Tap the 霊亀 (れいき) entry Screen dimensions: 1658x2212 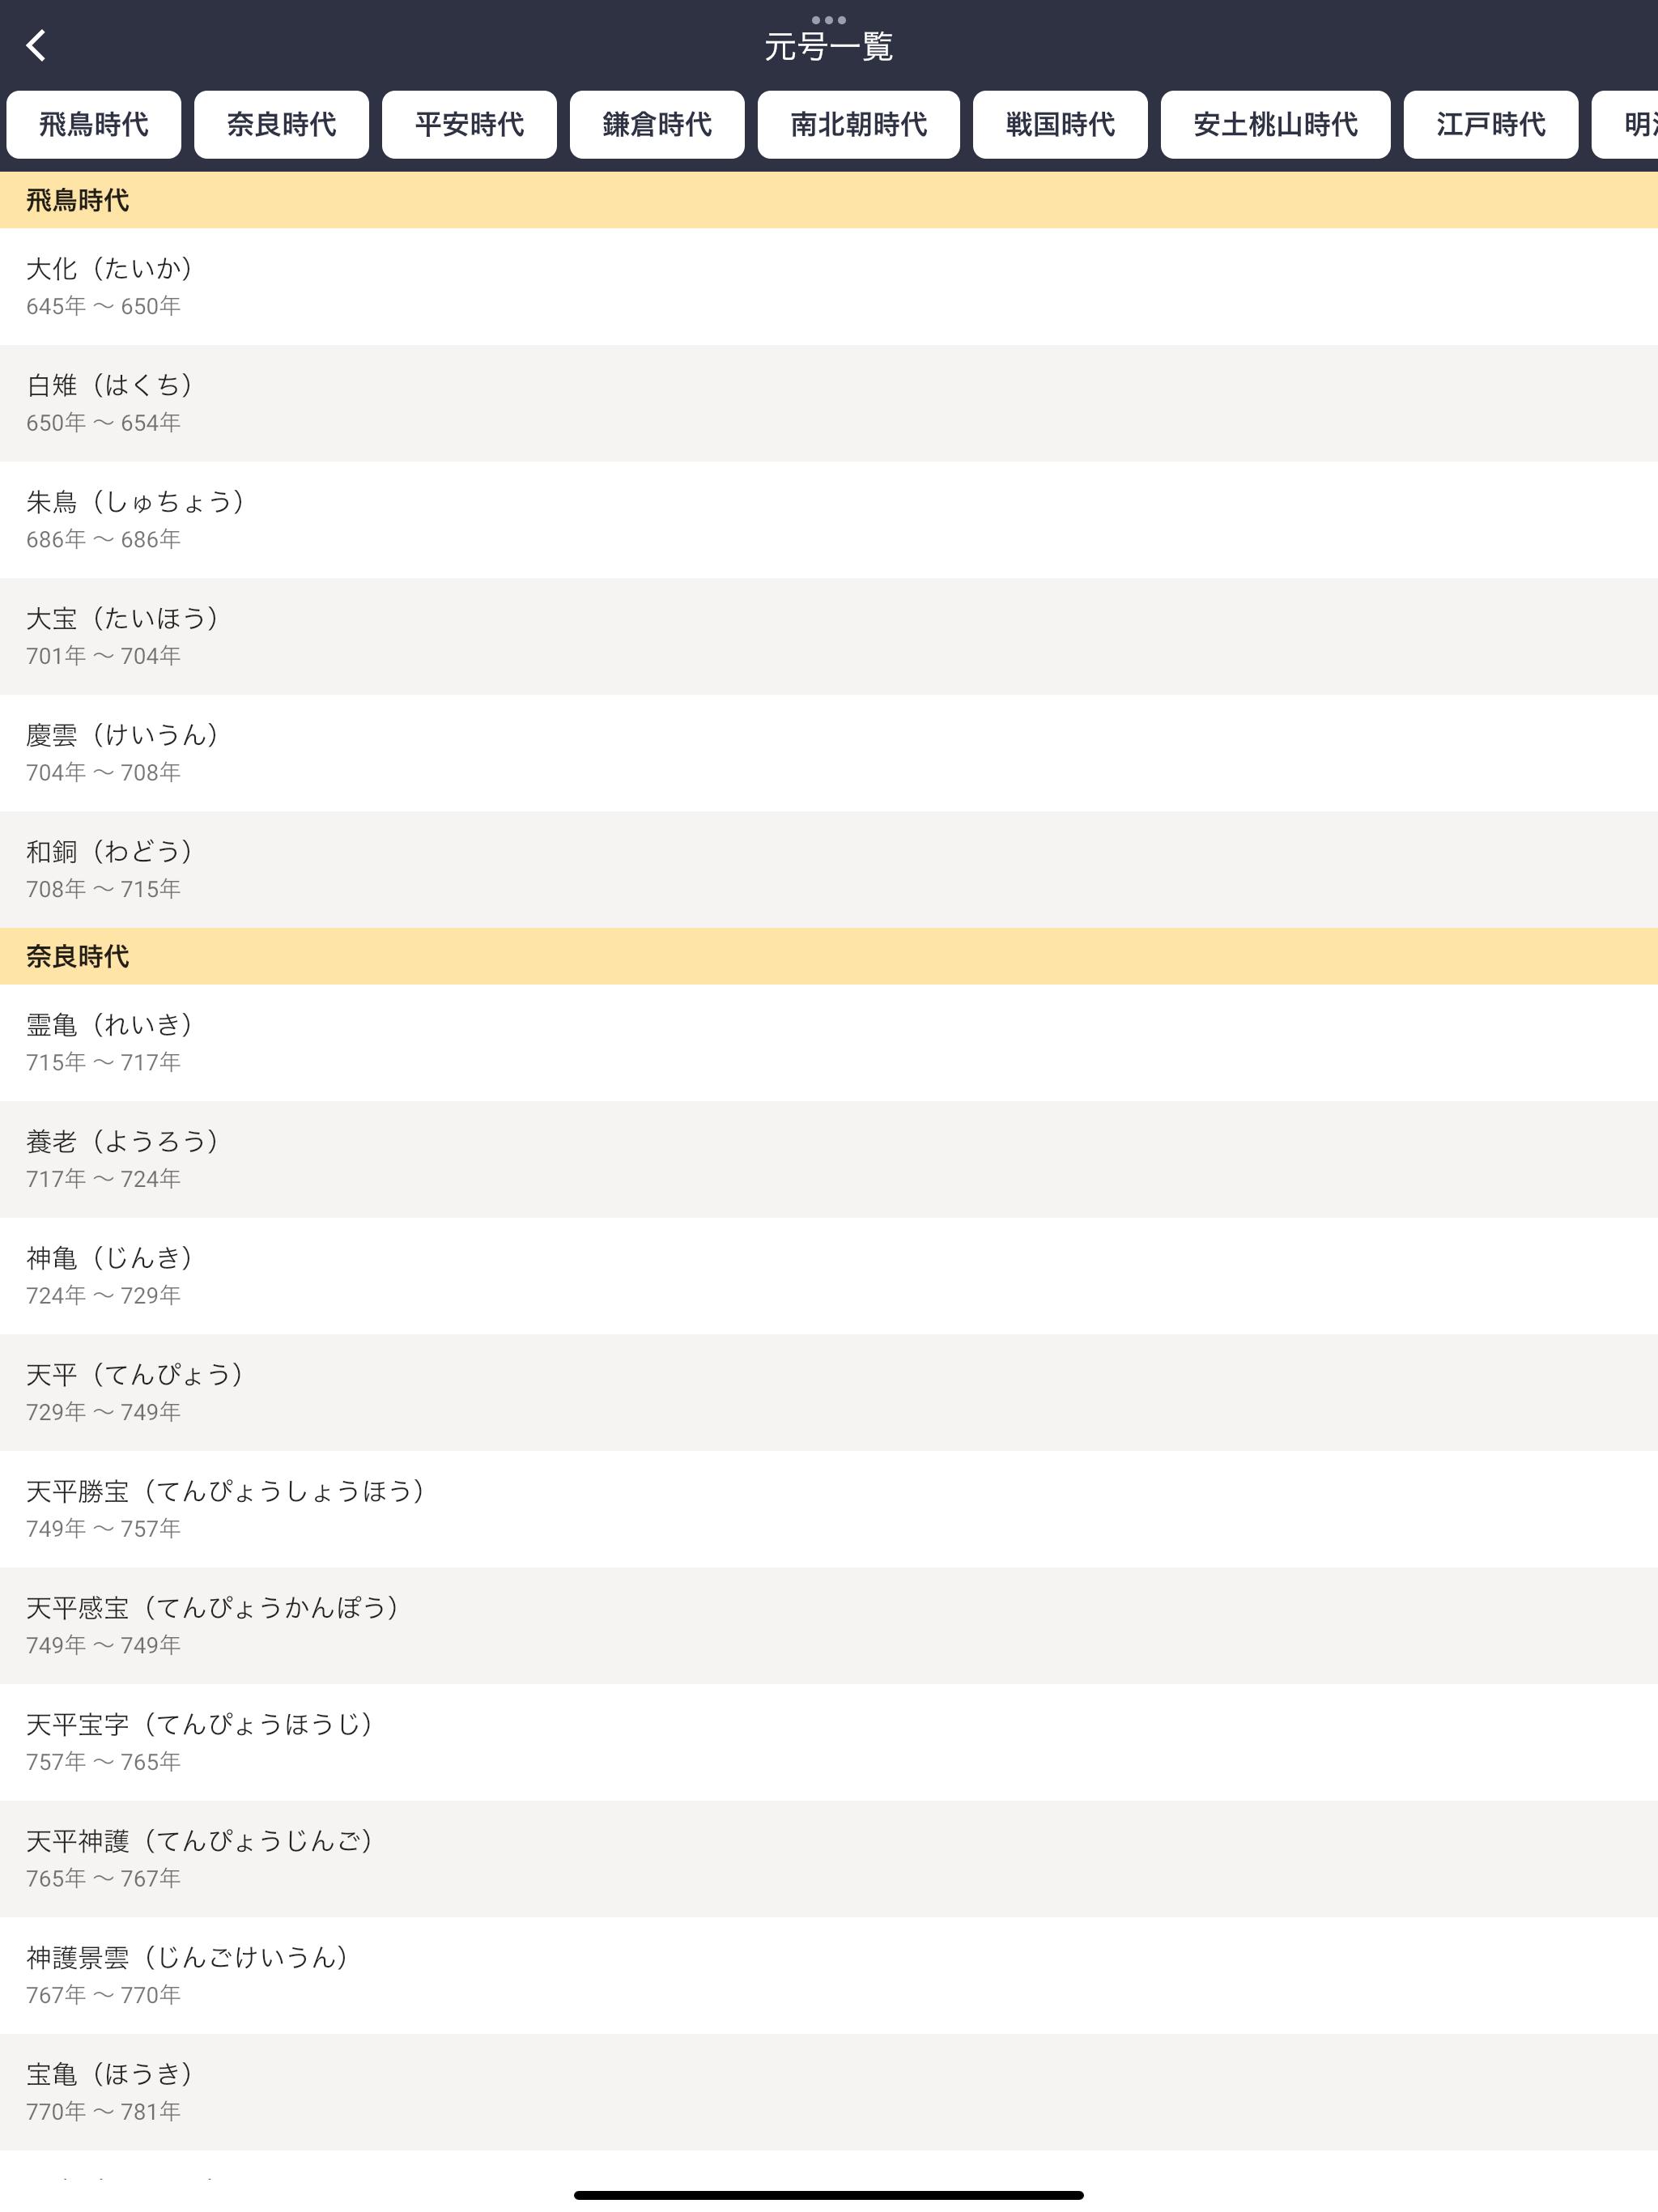click(x=828, y=1042)
